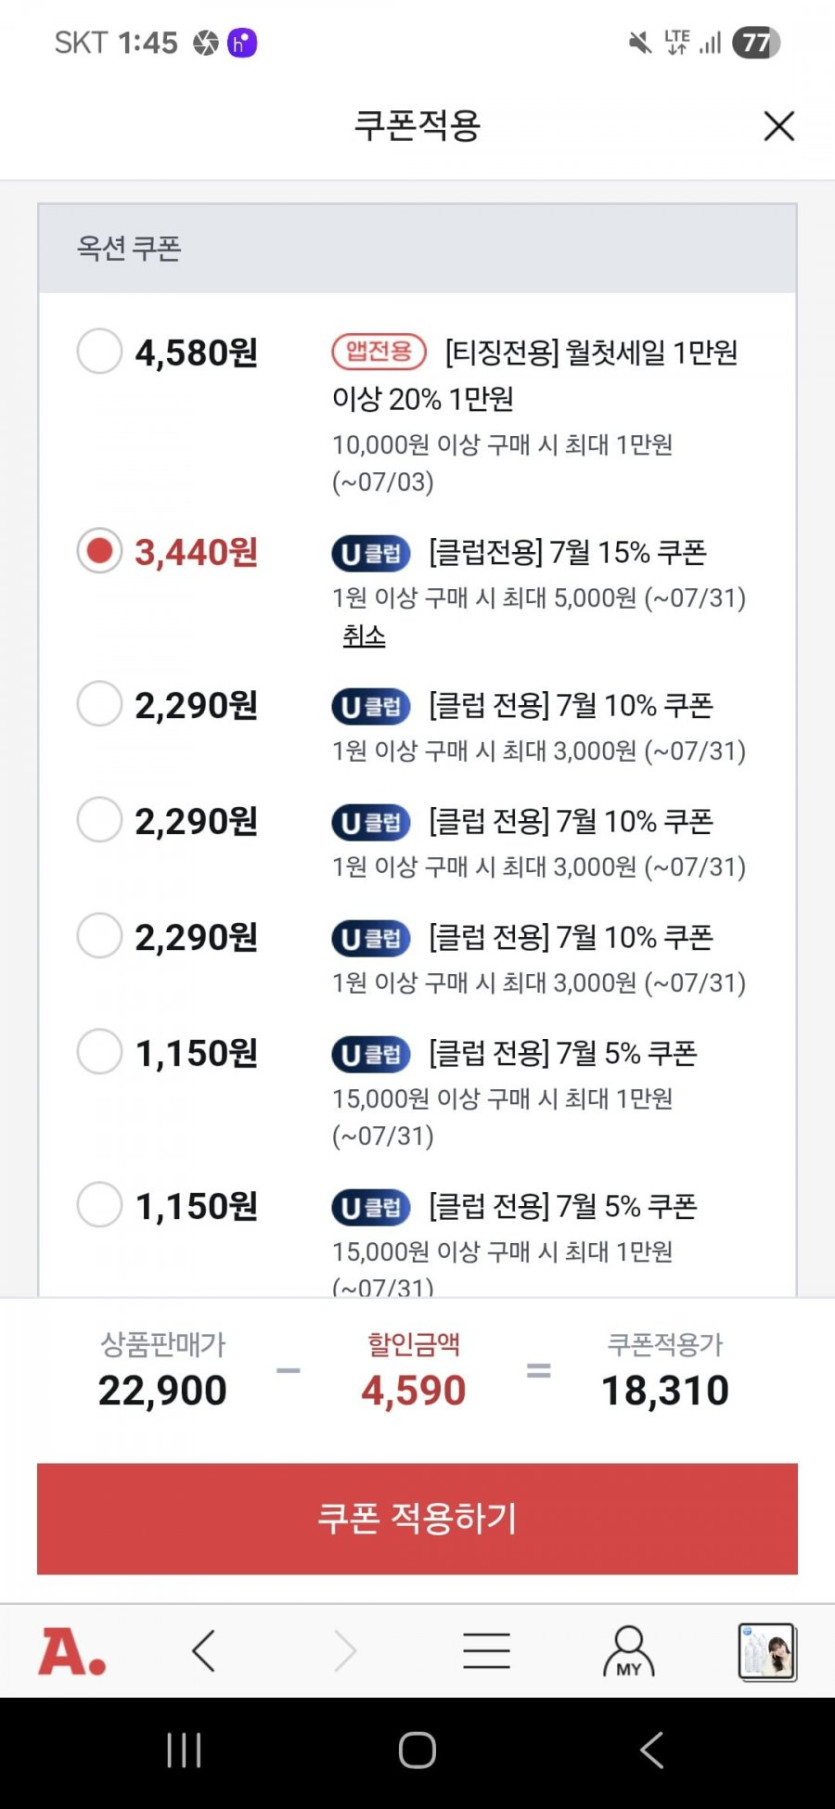Go to Auction home via A. logo

click(x=71, y=1651)
